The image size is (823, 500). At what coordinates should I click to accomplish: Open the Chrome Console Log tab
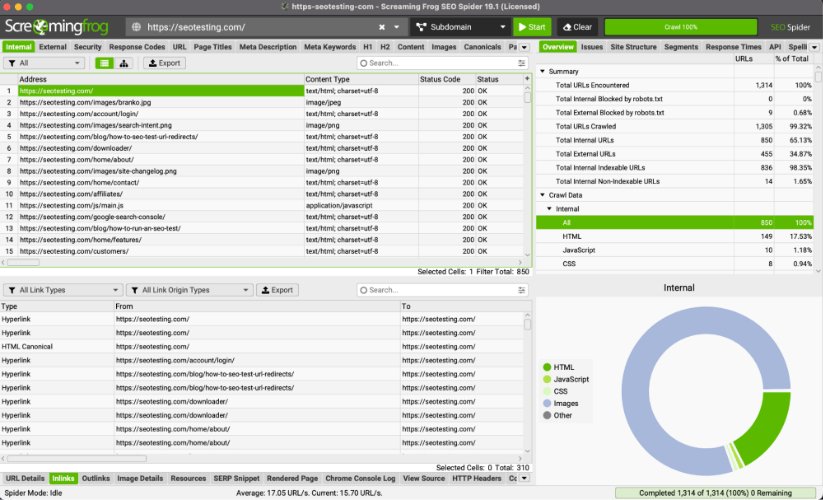360,478
